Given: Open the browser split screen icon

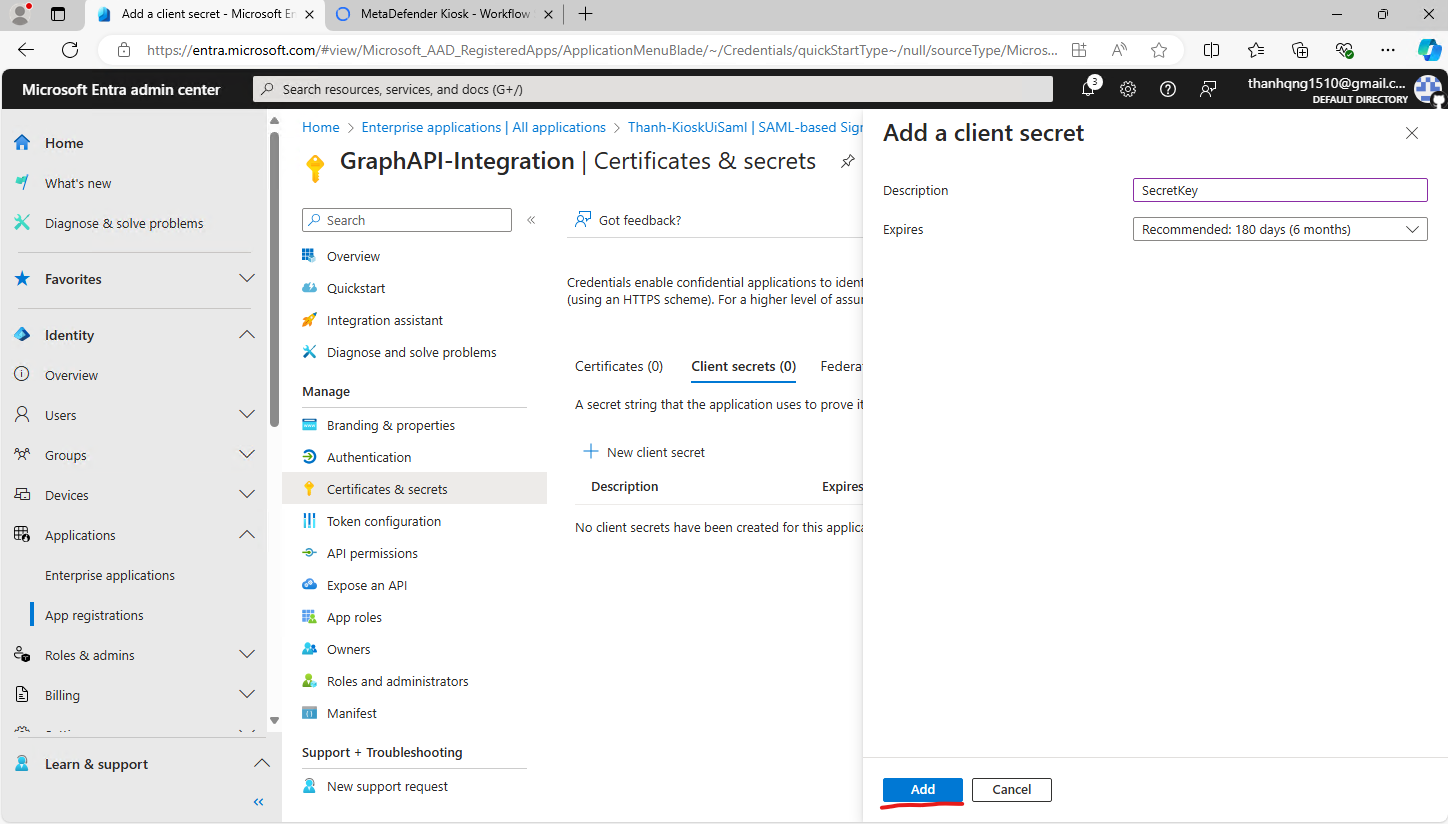Looking at the screenshot, I should click(x=1211, y=50).
